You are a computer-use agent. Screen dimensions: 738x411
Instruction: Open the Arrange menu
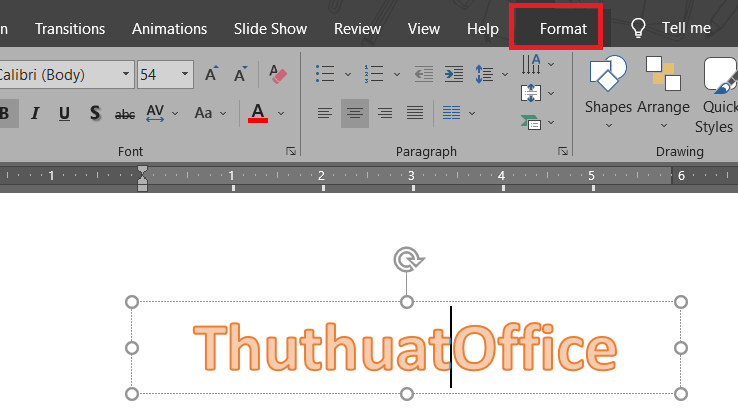[664, 93]
